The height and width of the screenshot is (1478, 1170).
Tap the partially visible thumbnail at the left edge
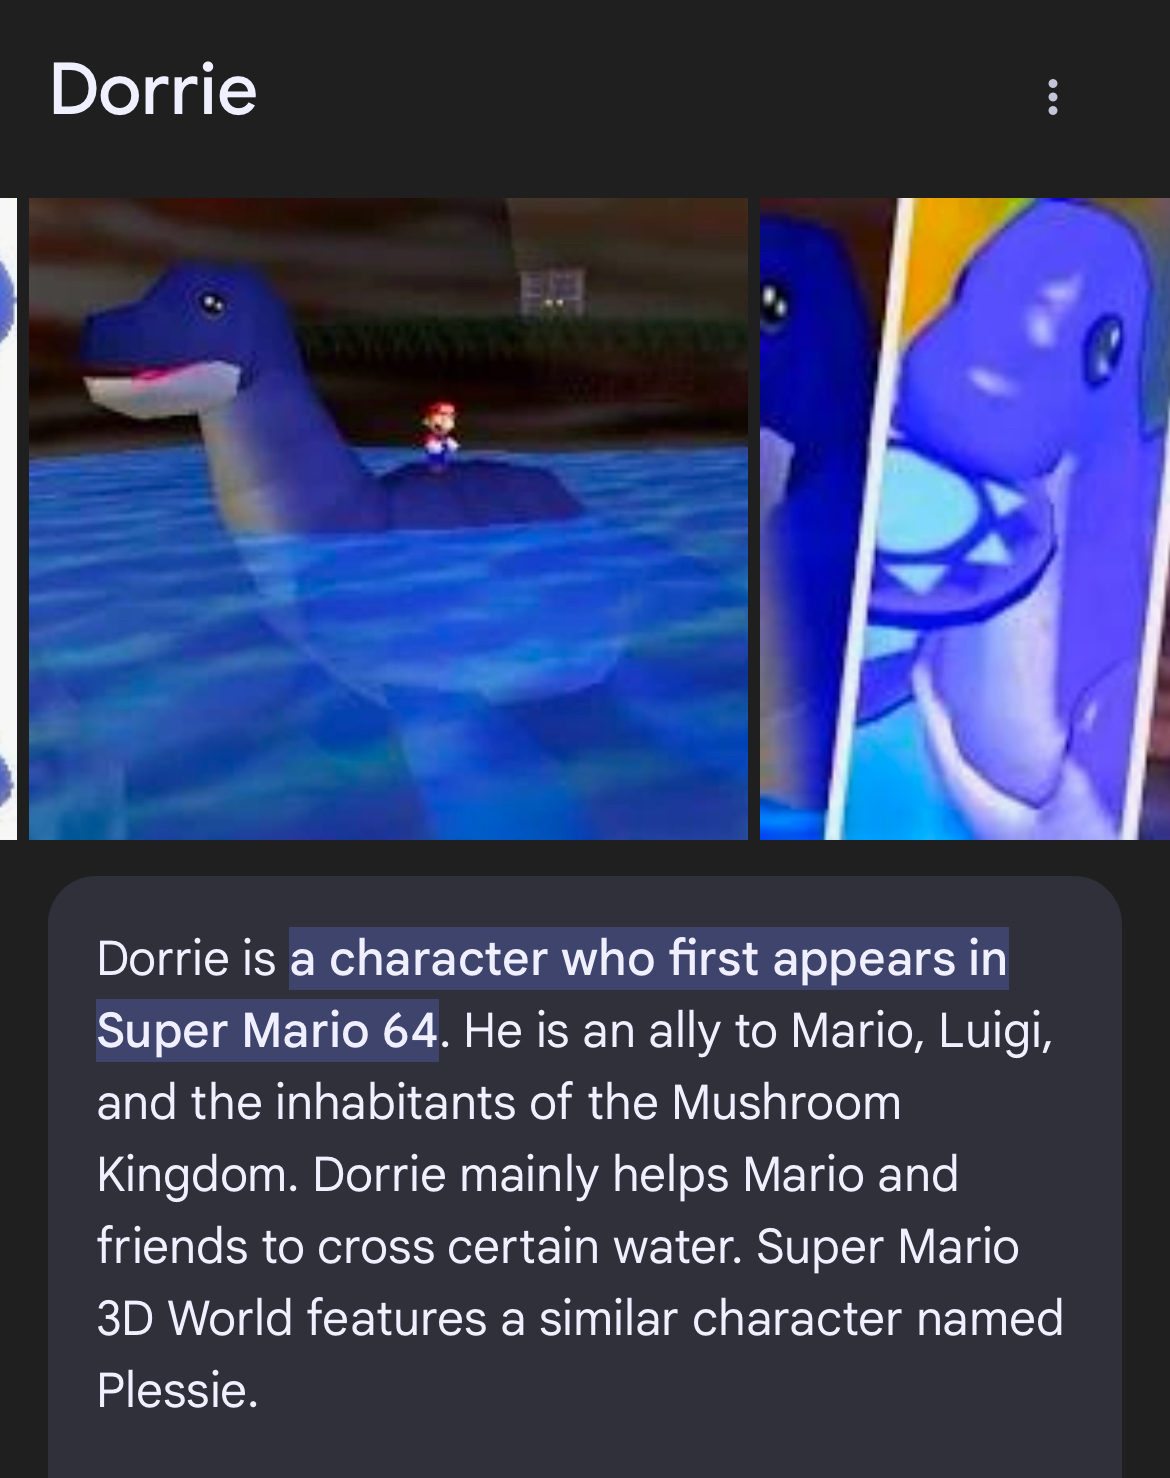[x=8, y=518]
